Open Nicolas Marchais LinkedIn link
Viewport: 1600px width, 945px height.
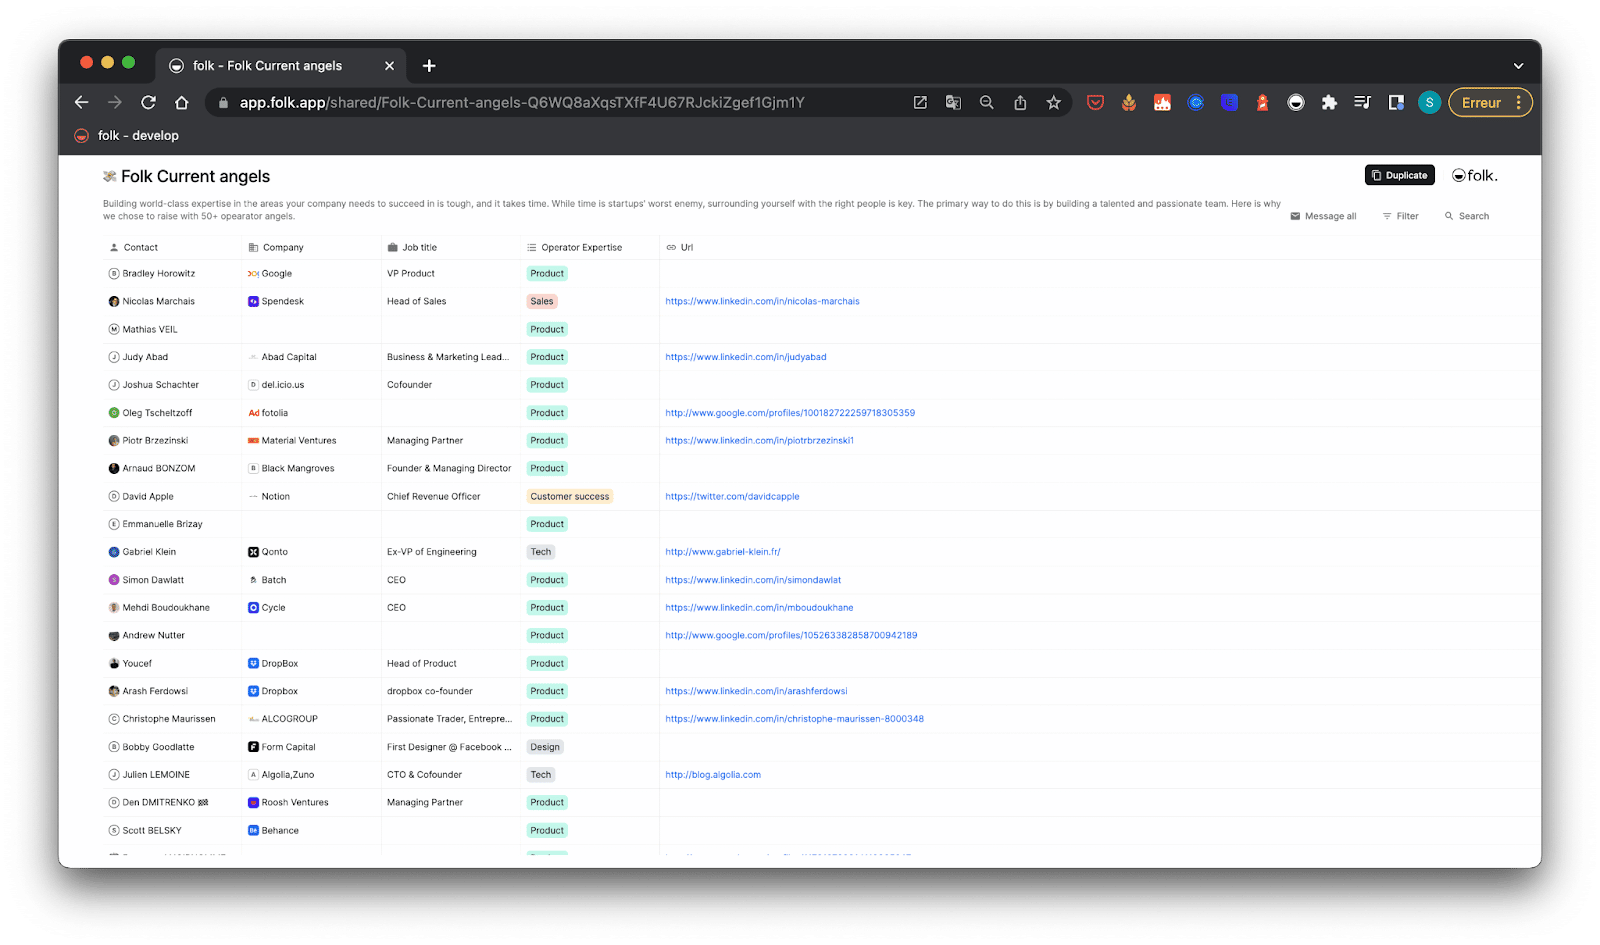[762, 301]
